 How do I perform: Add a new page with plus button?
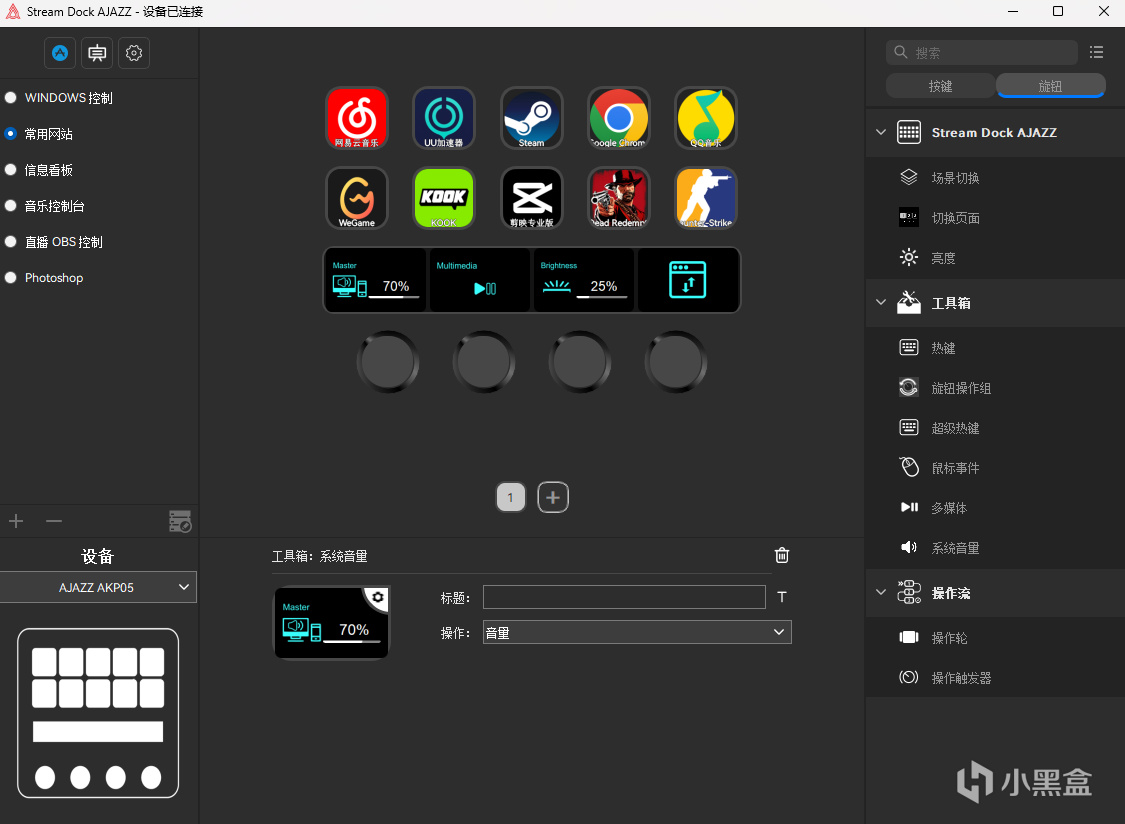pyautogui.click(x=553, y=497)
